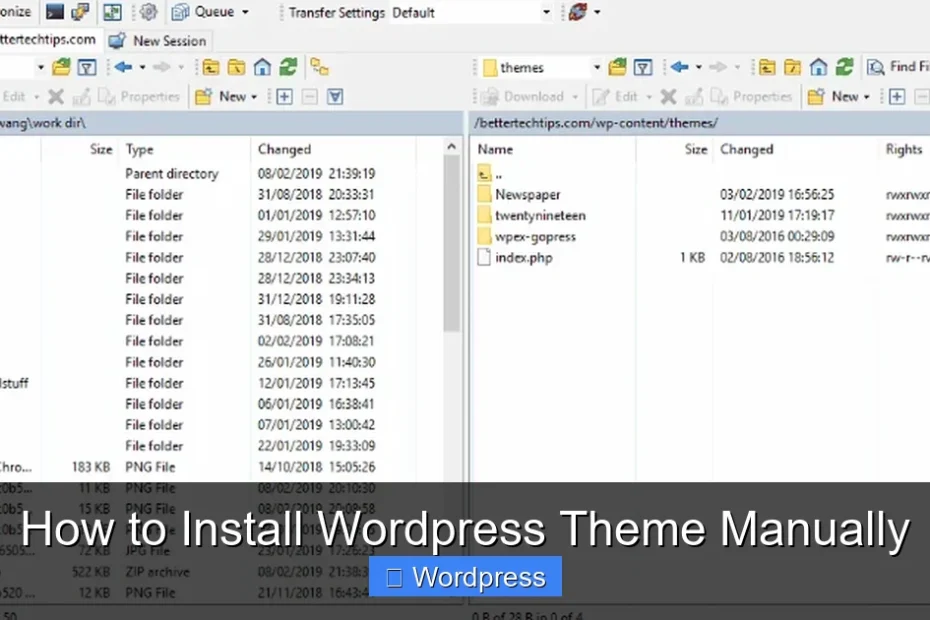Click left panel scrollbar up arrow
This screenshot has height=620, width=930.
coord(451,147)
